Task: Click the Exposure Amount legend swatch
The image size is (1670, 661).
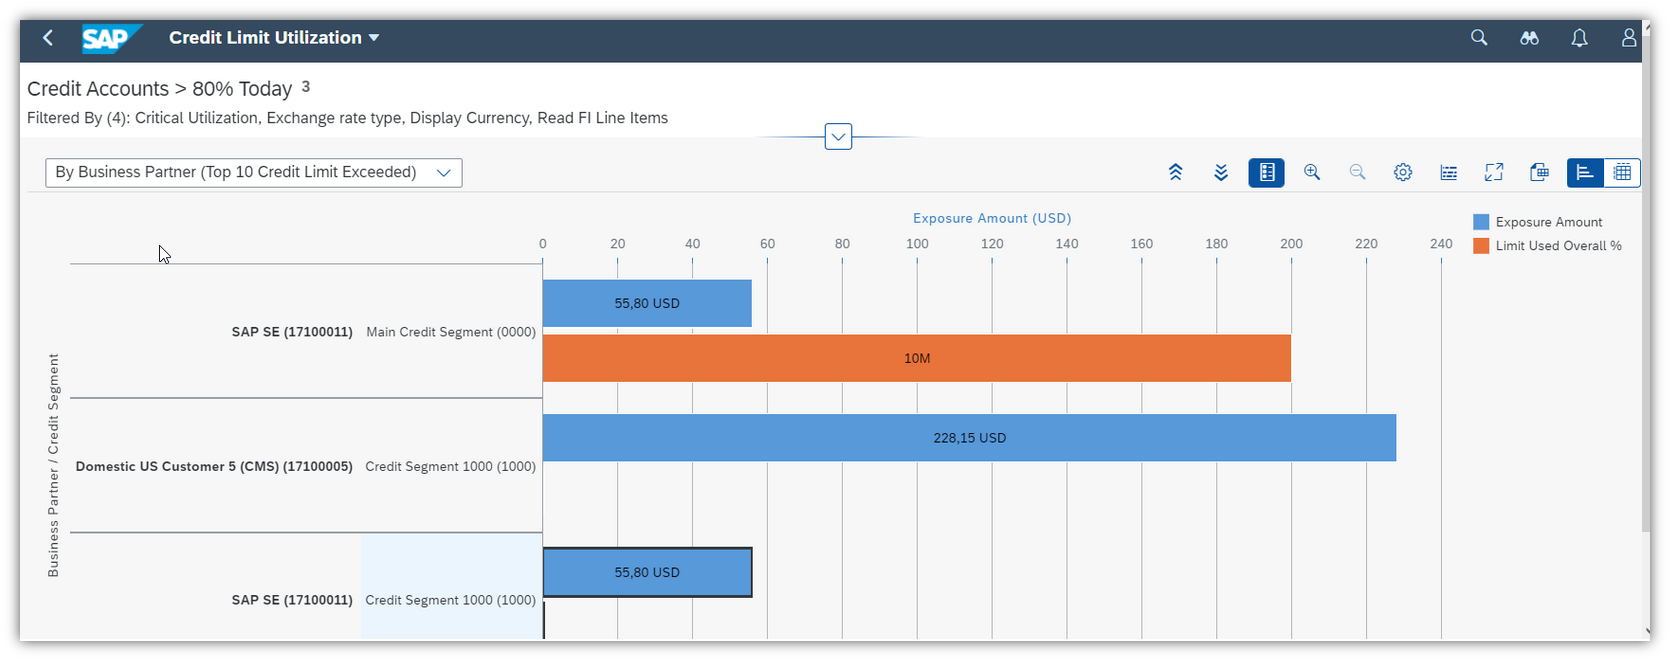Action: pos(1481,222)
